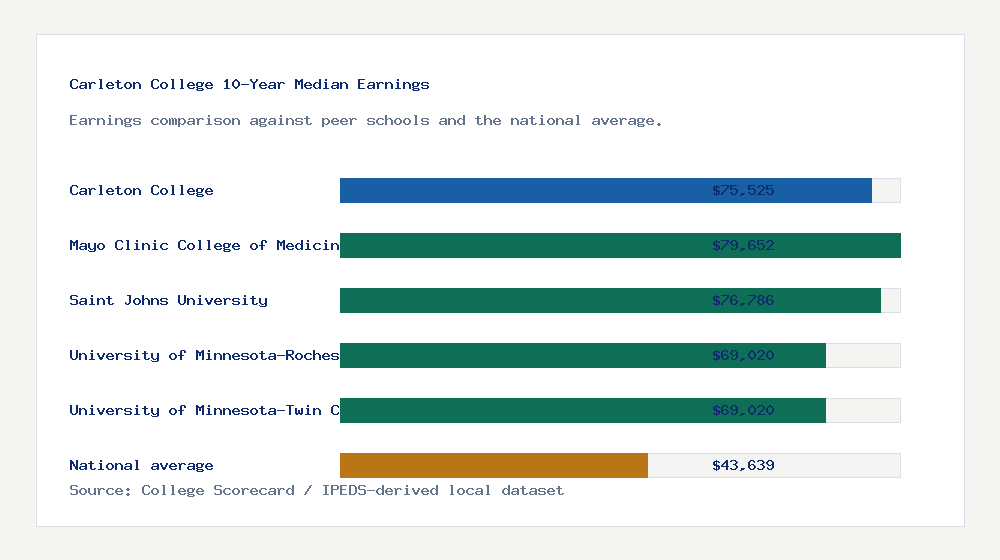This screenshot has height=560, width=1000.
Task: Click the subtitle 'Earnings comparison against peer schools'
Action: [x=249, y=121]
